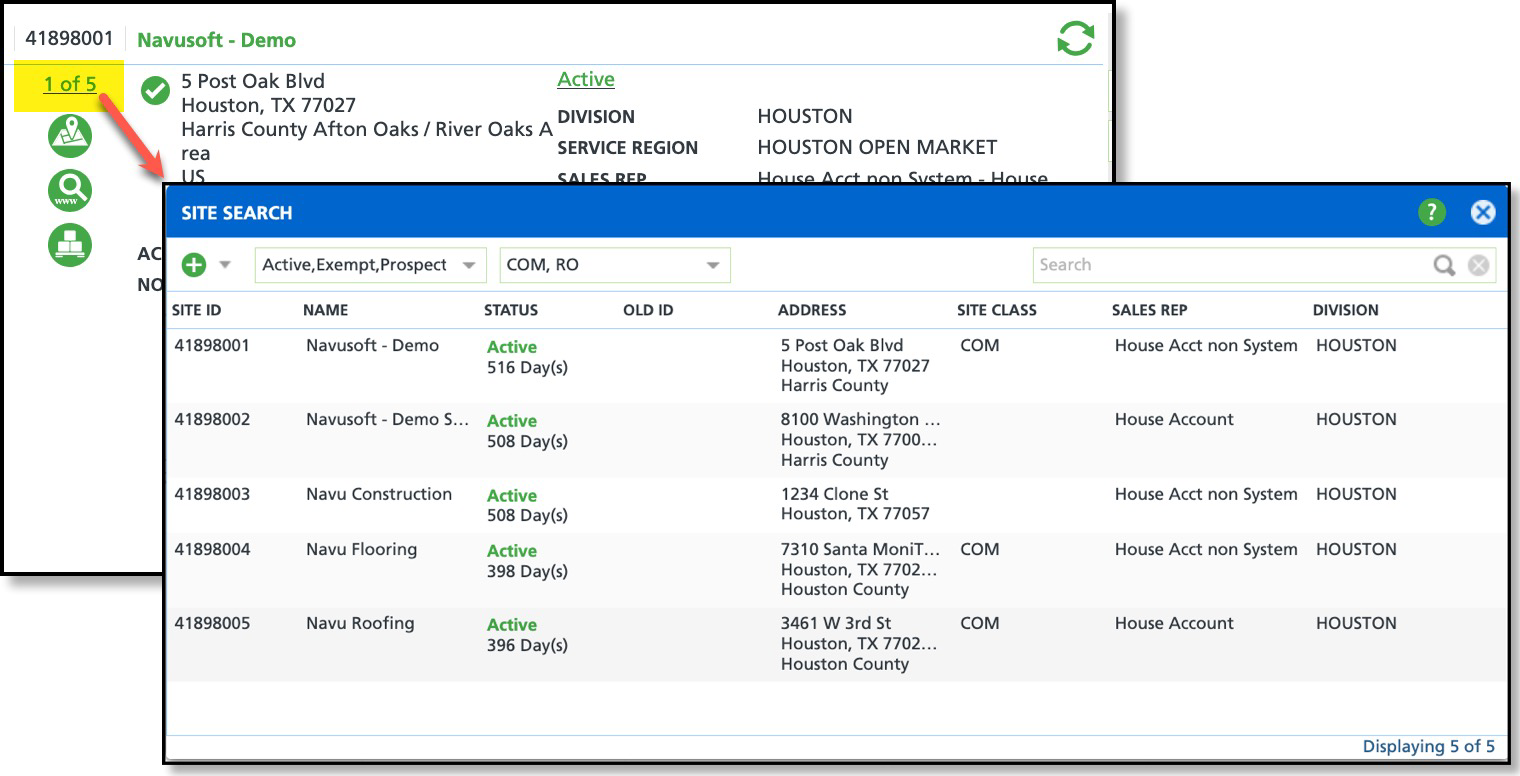Click the www web search icon
1520x776 pixels.
click(70, 190)
